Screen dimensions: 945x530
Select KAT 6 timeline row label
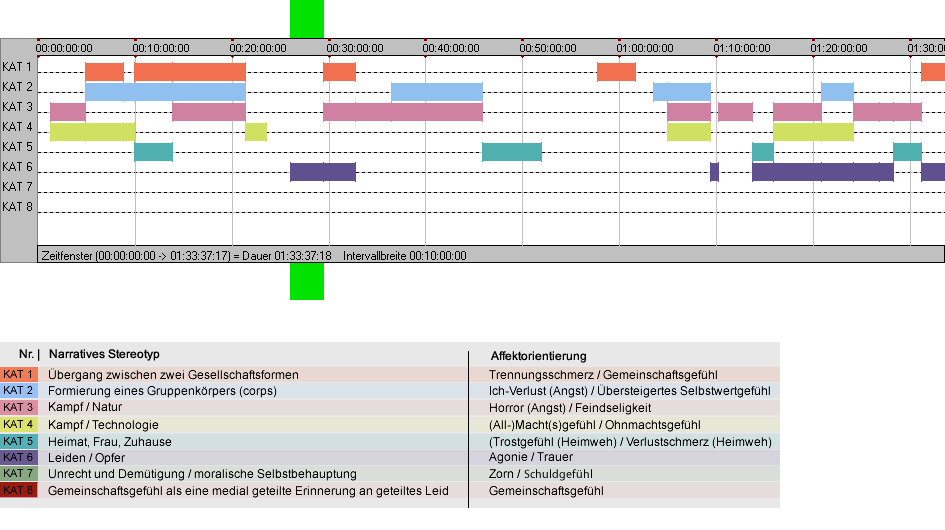[x=17, y=166]
